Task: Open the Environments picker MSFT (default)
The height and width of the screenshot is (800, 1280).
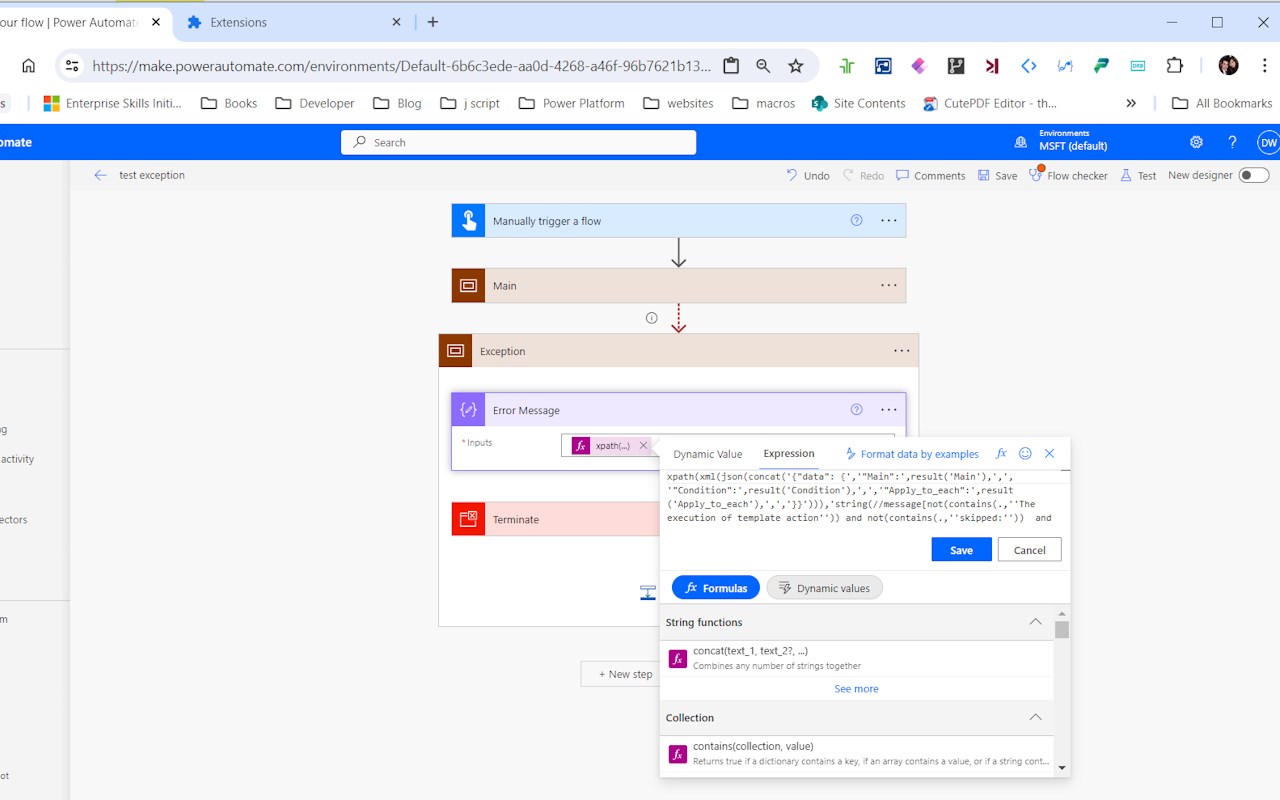Action: pyautogui.click(x=1062, y=141)
